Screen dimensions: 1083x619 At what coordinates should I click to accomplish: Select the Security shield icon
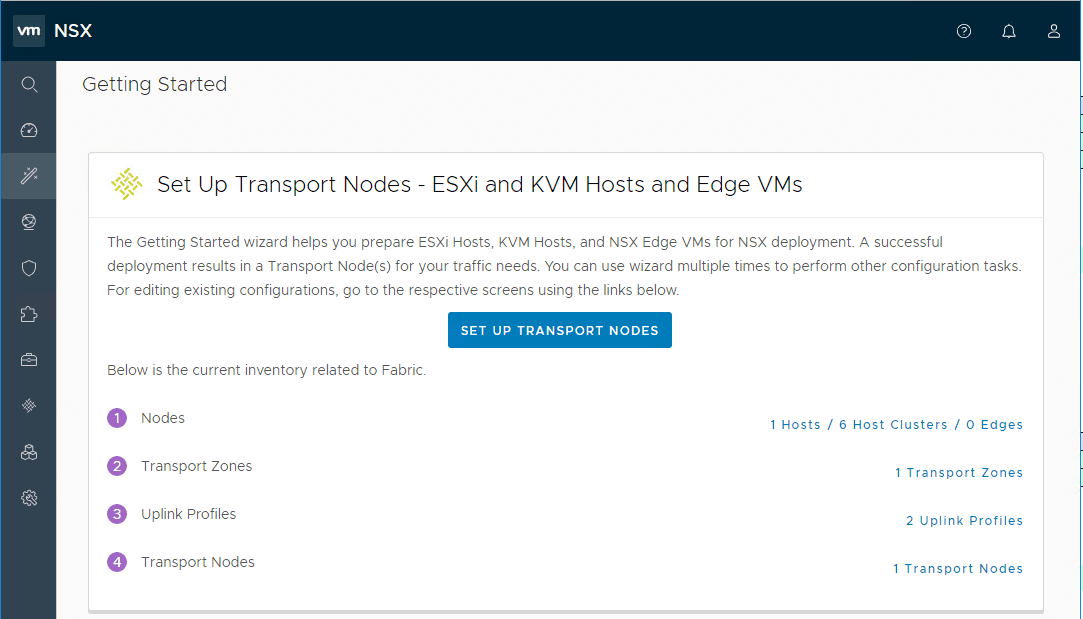tap(29, 267)
